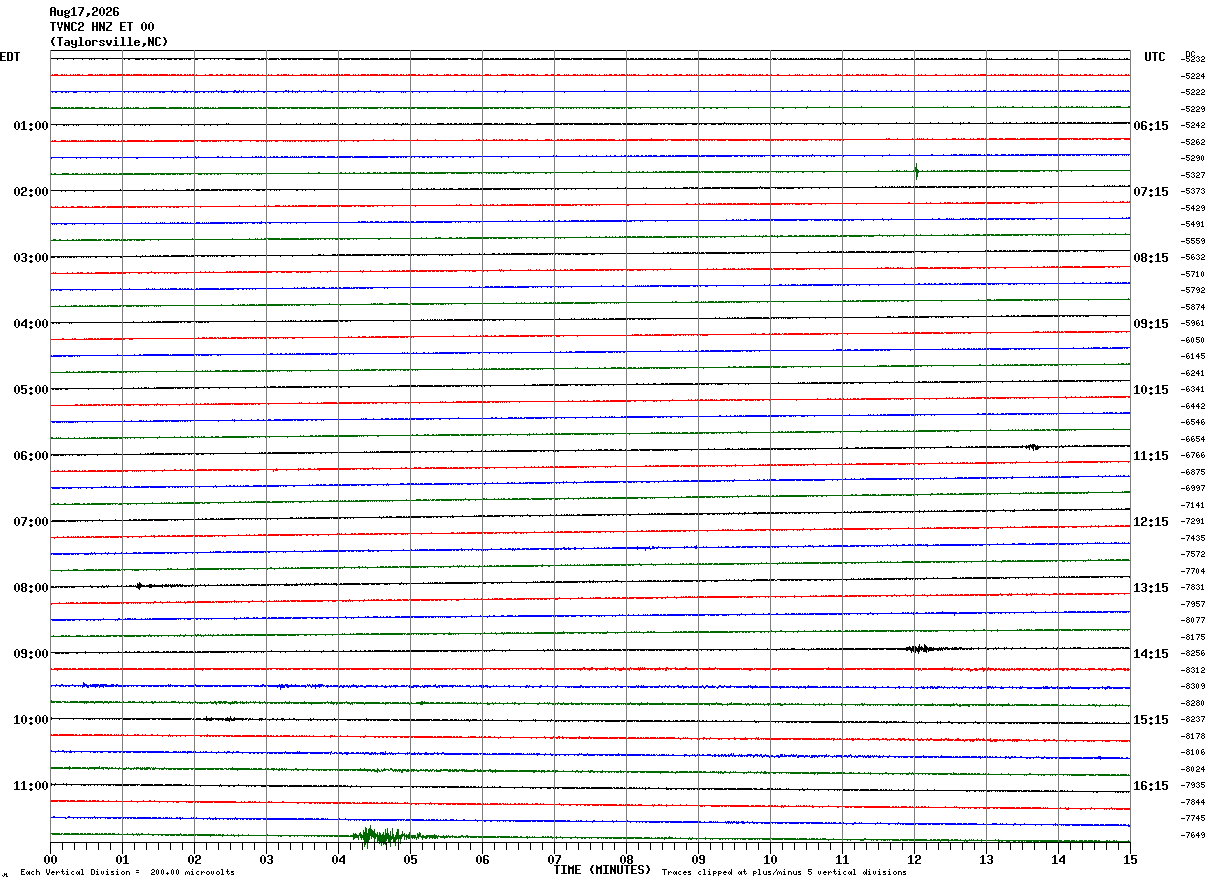Click the 00 minute axis tick label
This screenshot has width=1210, height=886.
coord(50,859)
